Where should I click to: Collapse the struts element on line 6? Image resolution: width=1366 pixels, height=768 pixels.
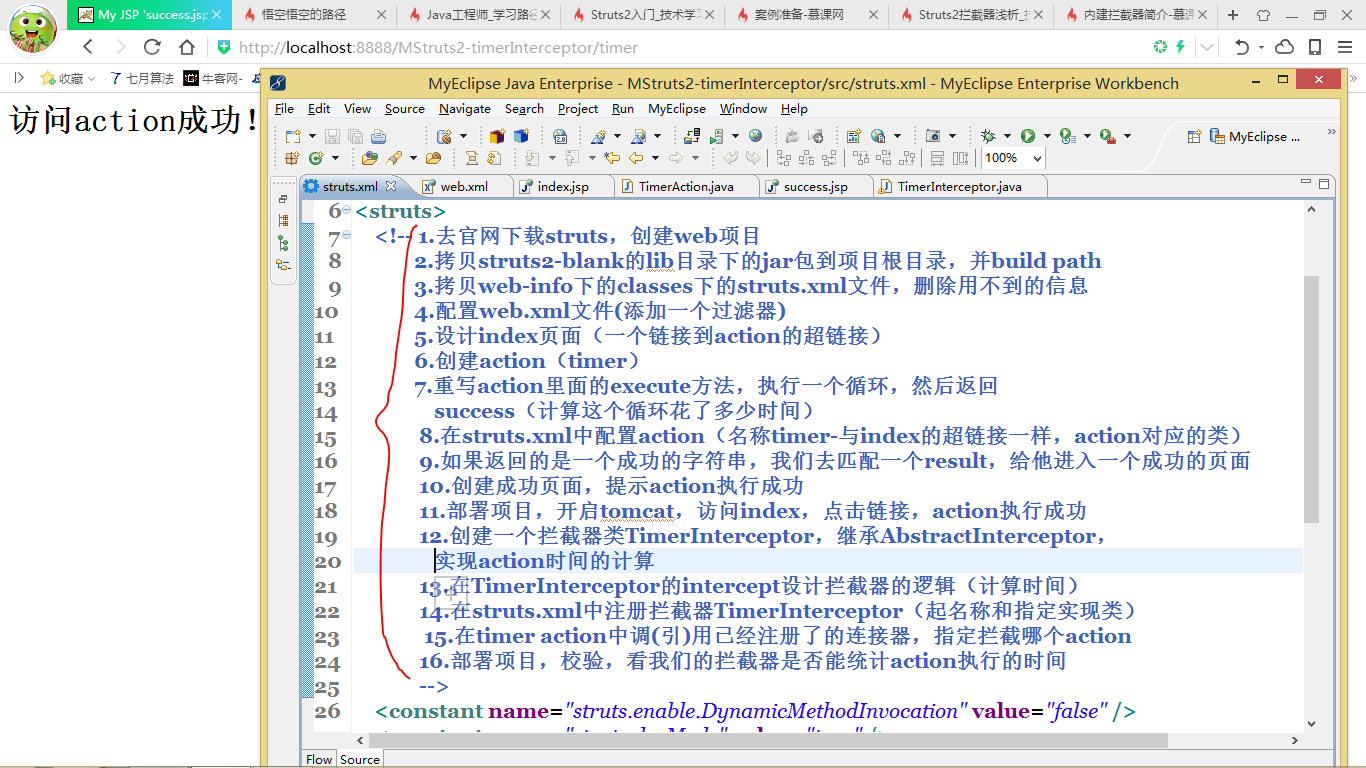pyautogui.click(x=347, y=210)
